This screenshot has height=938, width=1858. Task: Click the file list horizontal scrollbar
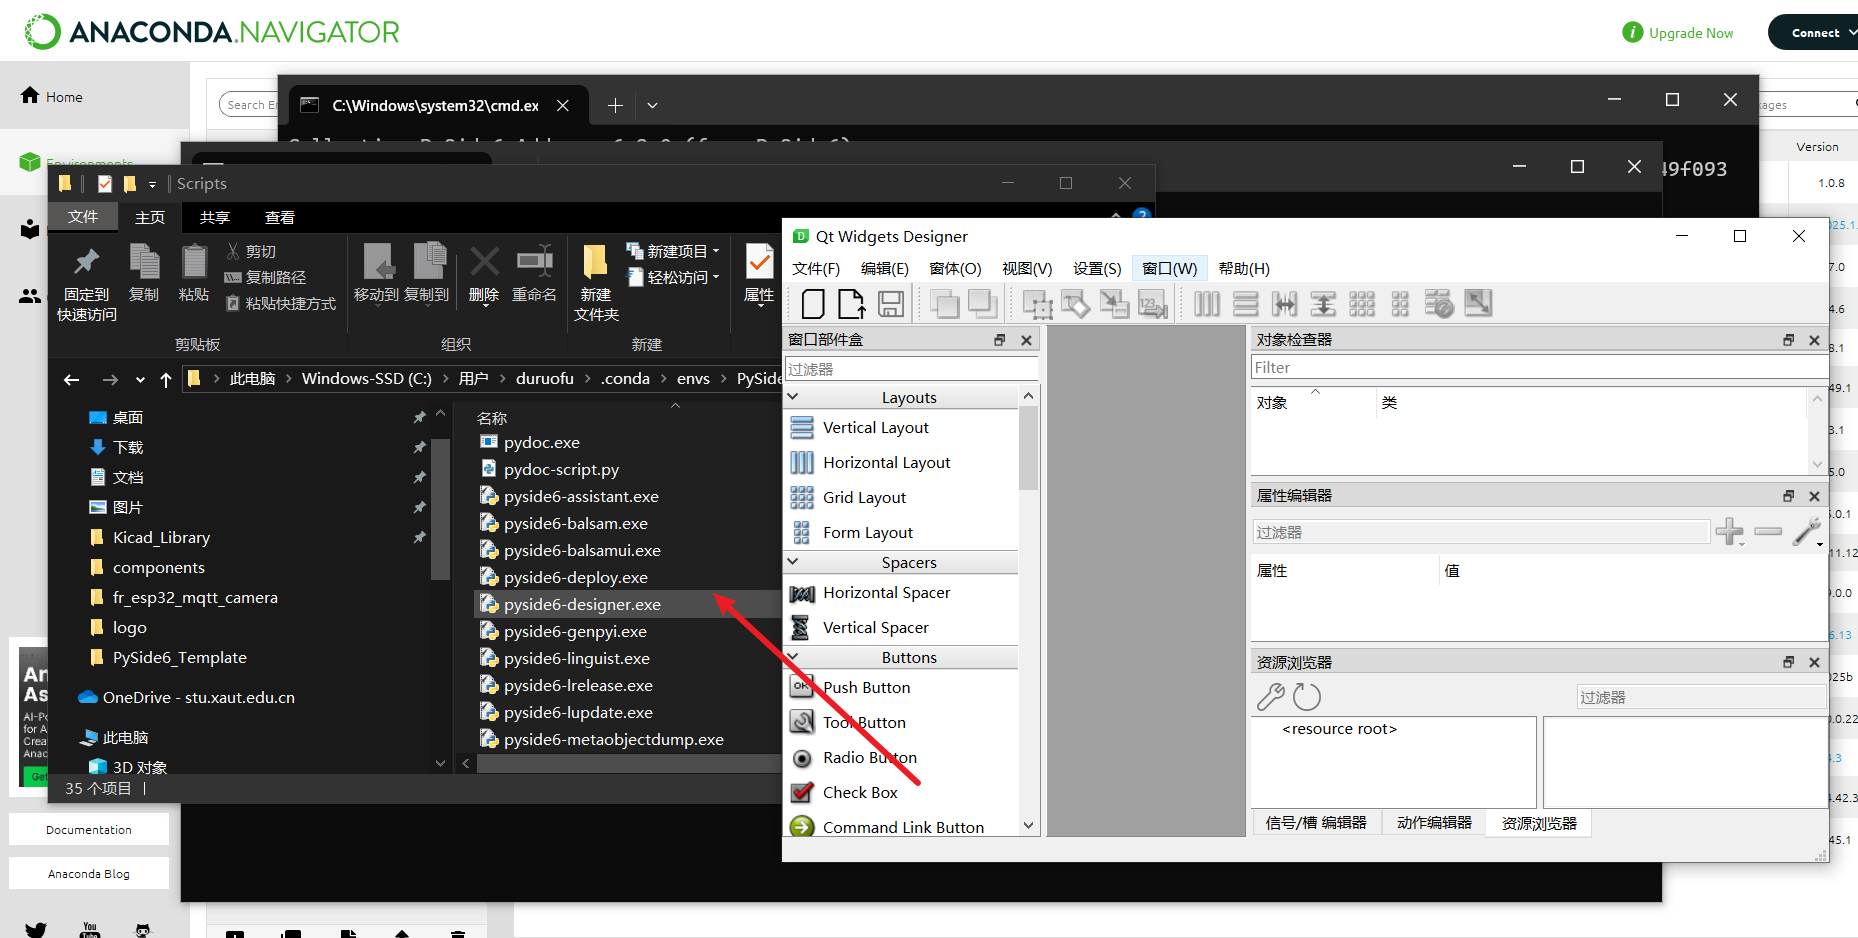tap(620, 764)
